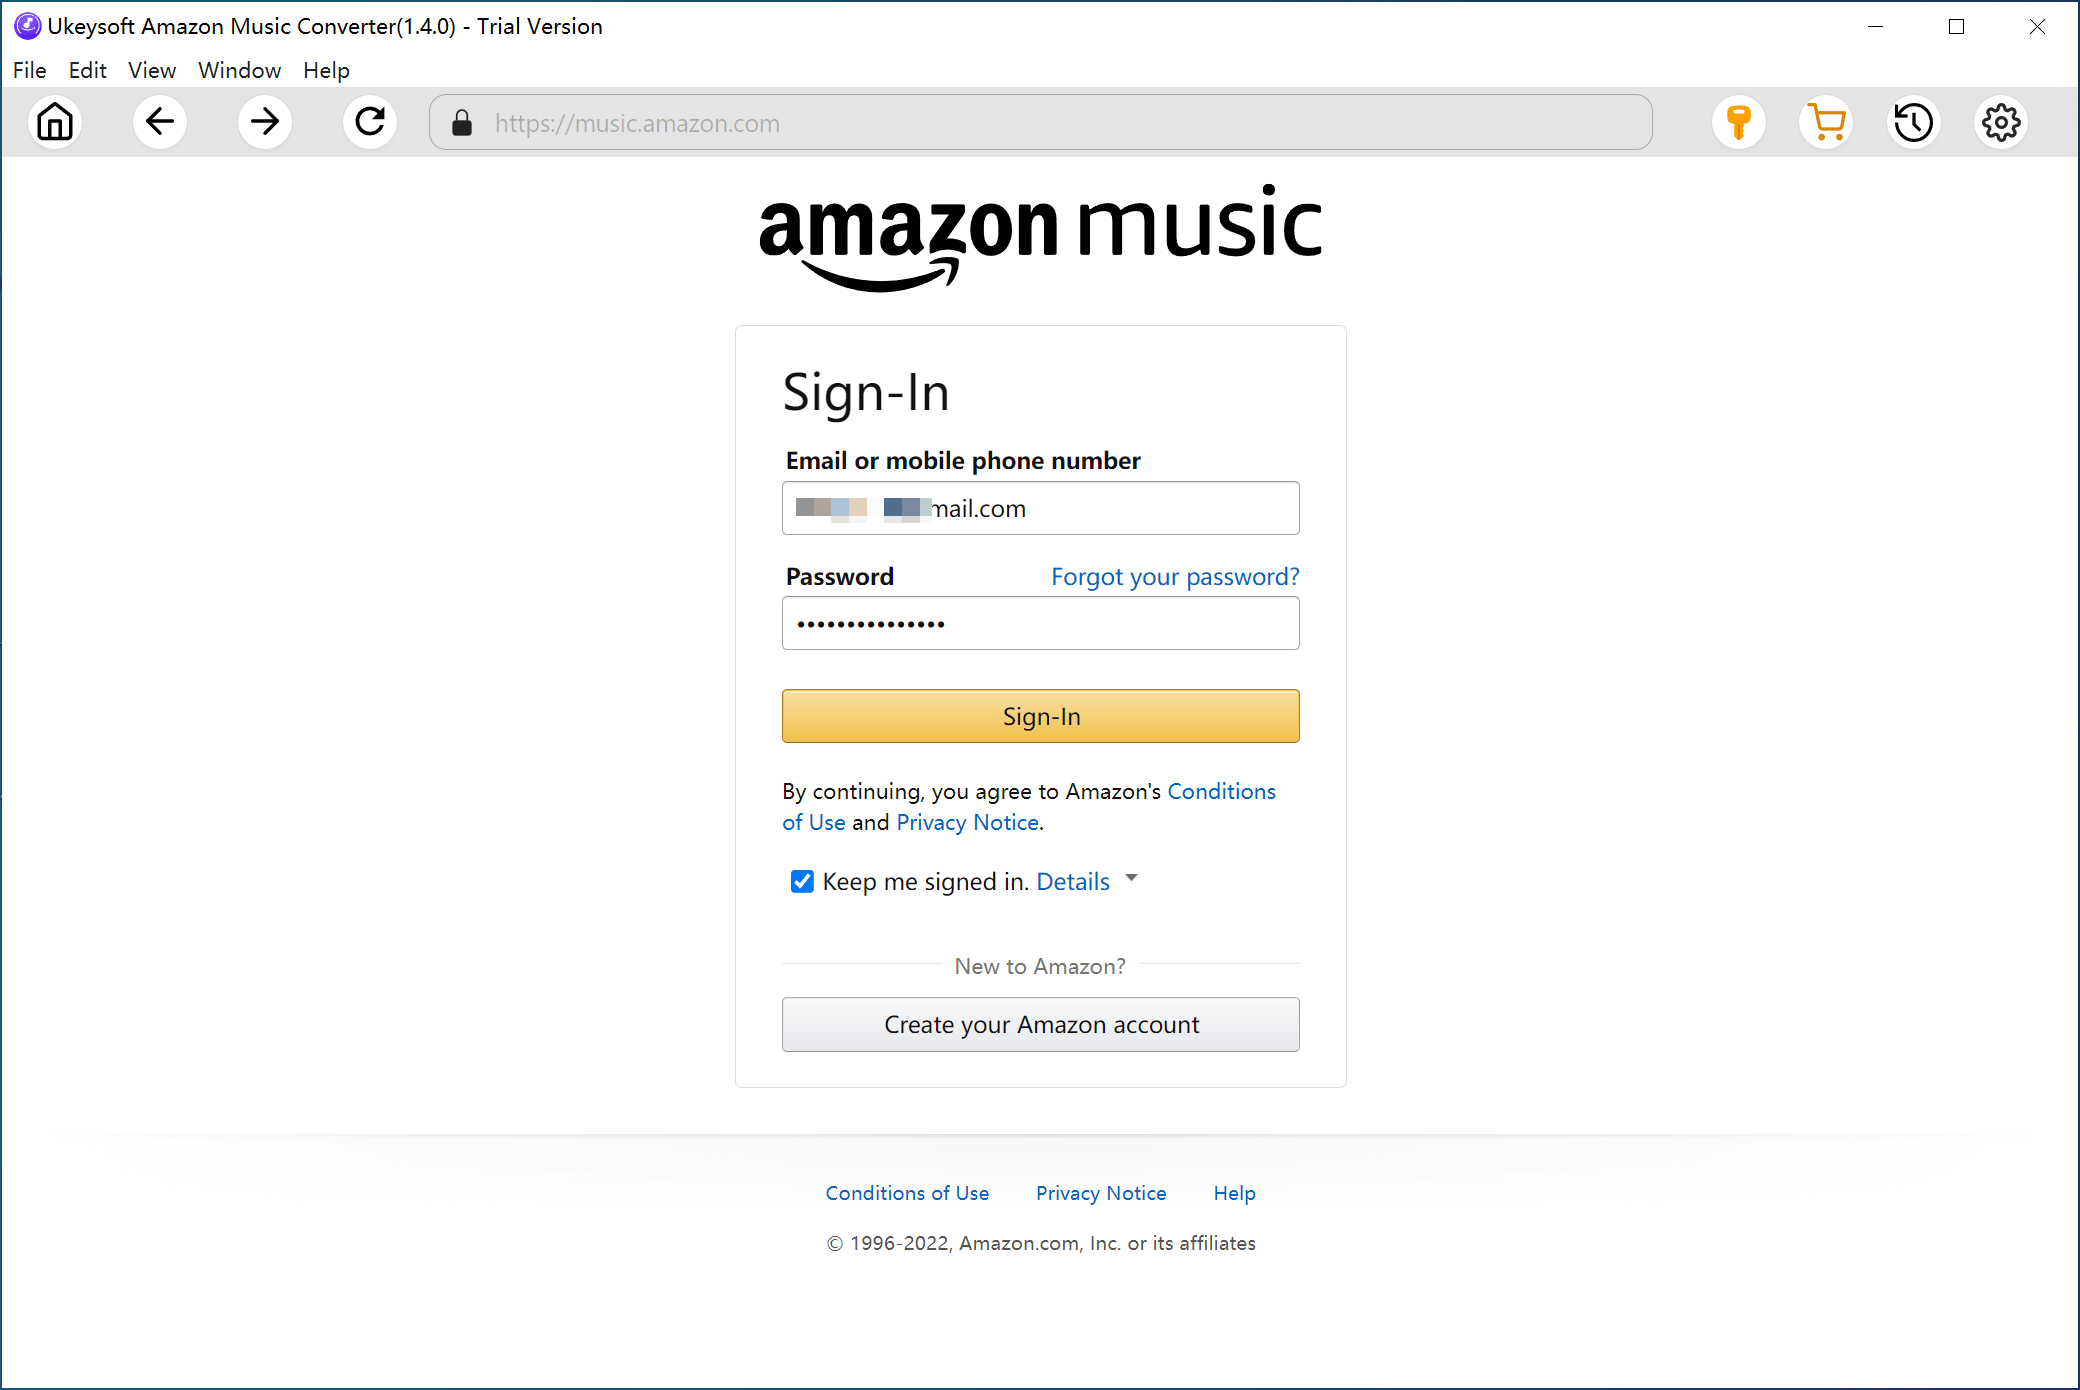This screenshot has width=2080, height=1390.
Task: Click the email address input field
Action: click(1041, 507)
